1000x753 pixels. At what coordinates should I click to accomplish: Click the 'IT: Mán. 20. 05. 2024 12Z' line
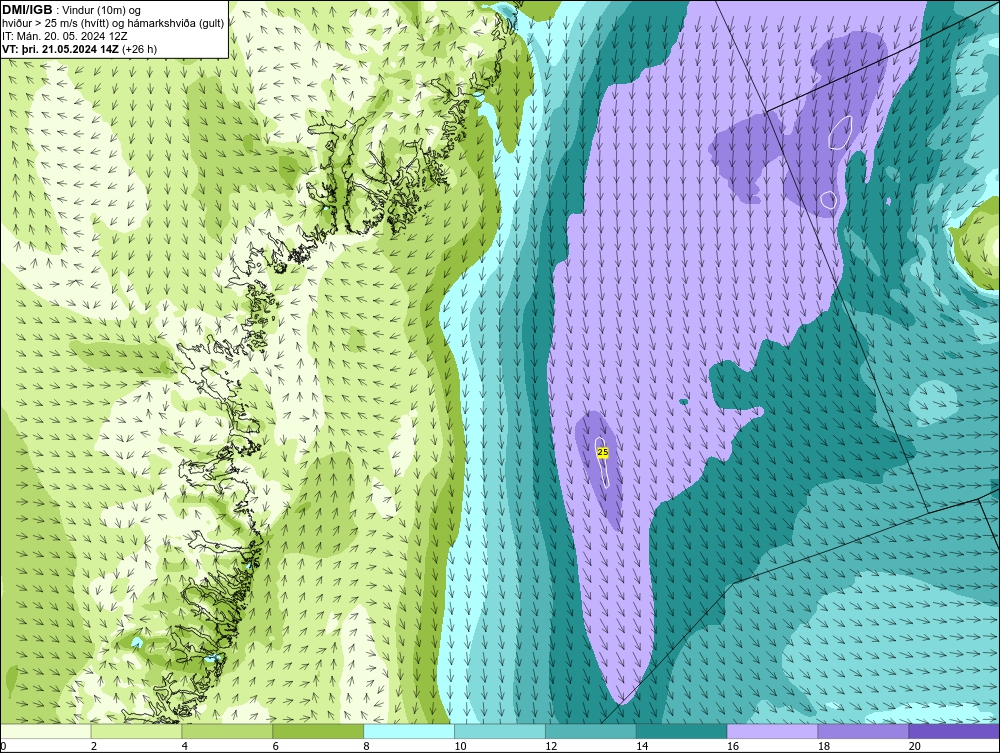[x=65, y=36]
